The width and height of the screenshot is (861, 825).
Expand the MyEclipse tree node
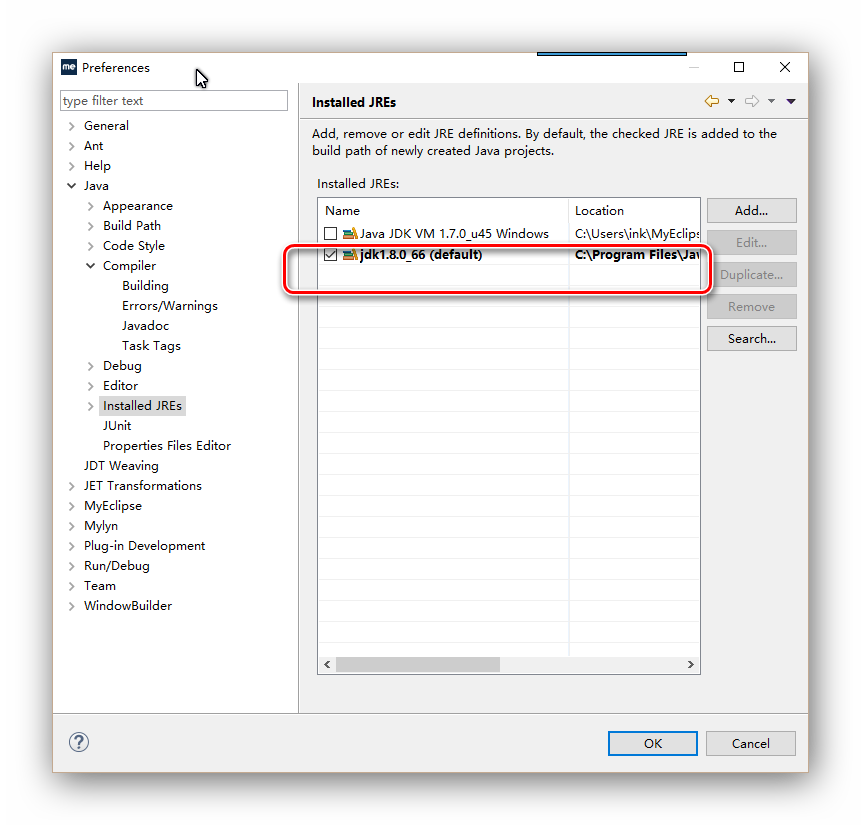pos(71,506)
